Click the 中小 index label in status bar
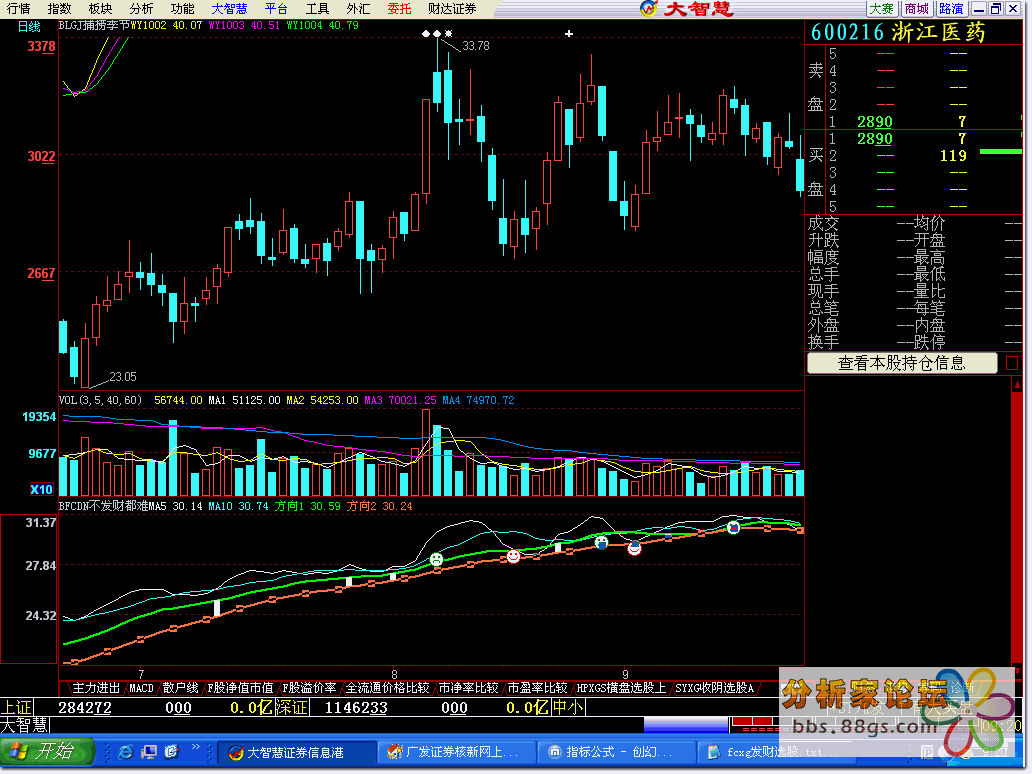The height and width of the screenshot is (774, 1032). 568,708
